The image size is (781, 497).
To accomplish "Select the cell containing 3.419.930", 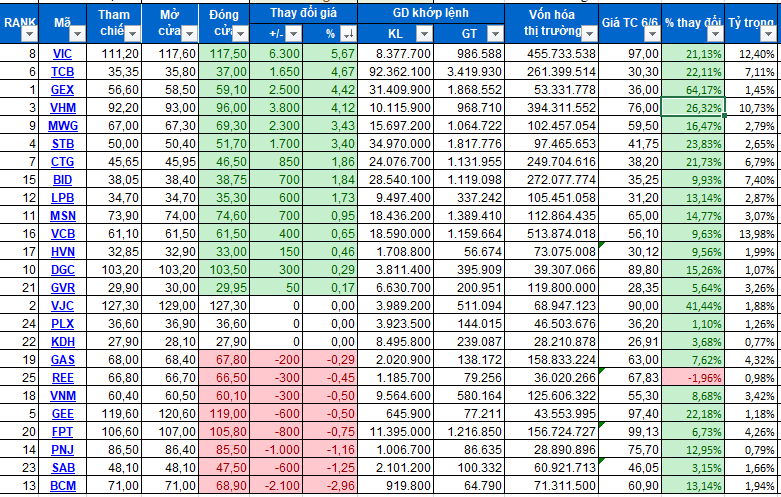I will [x=469, y=72].
